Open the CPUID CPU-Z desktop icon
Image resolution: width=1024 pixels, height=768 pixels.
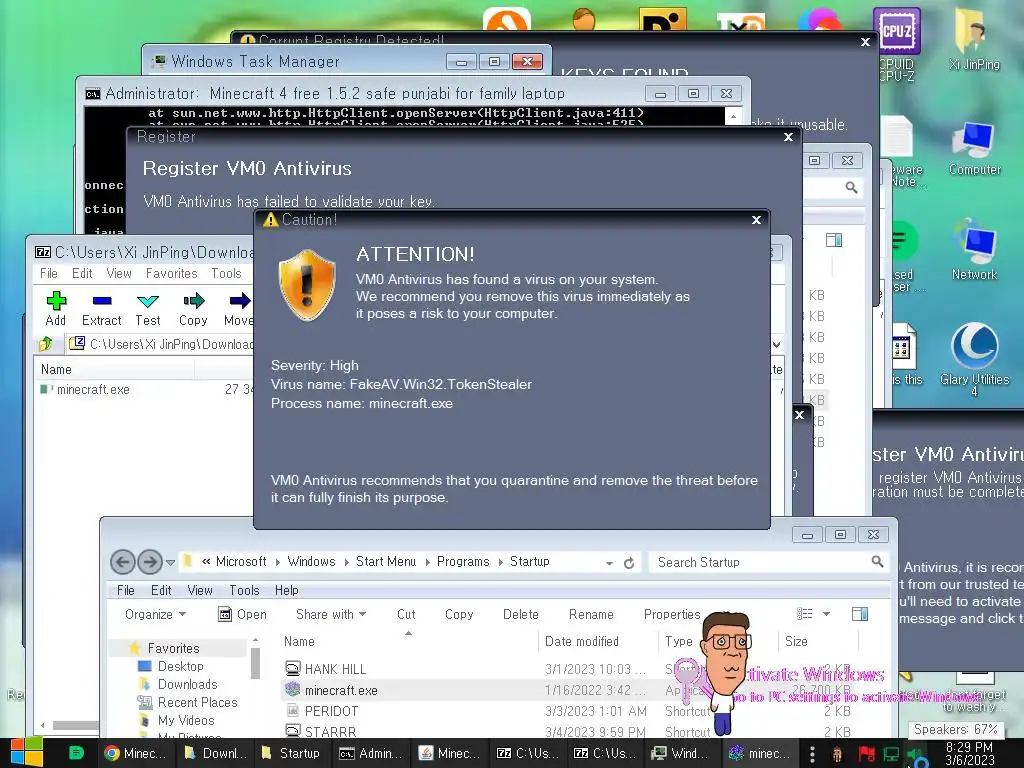coord(897,44)
